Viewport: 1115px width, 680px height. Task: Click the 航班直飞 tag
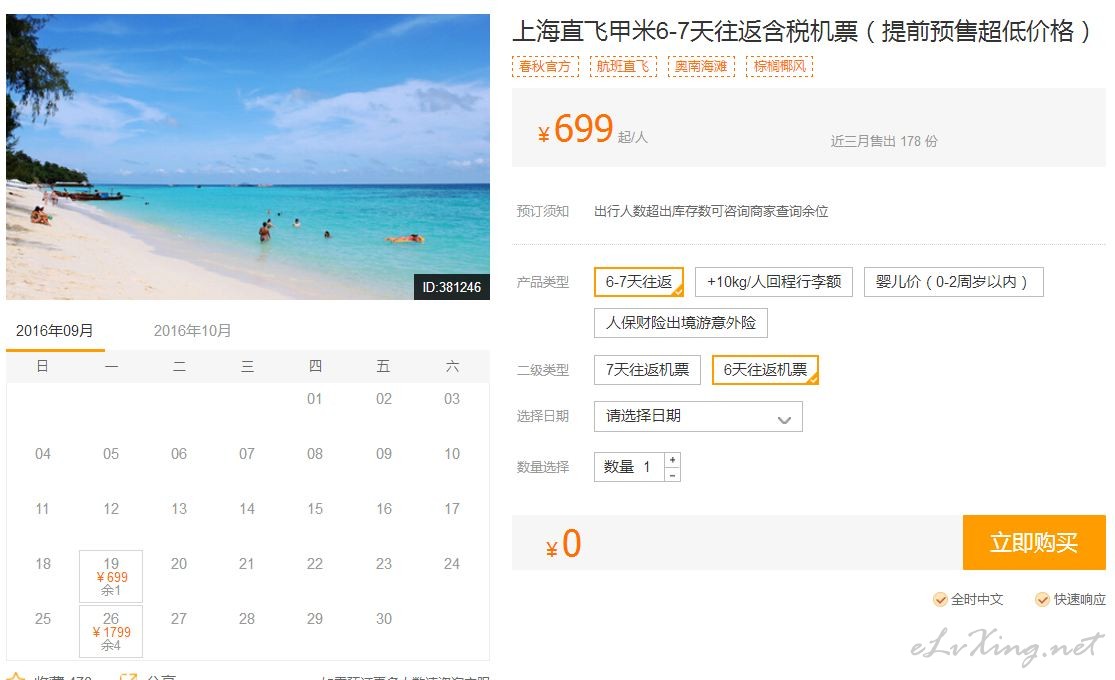click(623, 66)
